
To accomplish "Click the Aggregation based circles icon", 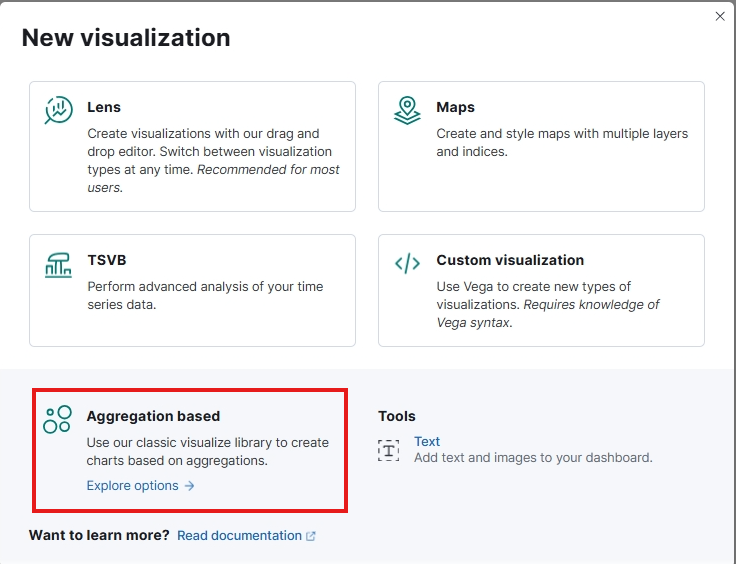I will [58, 419].
